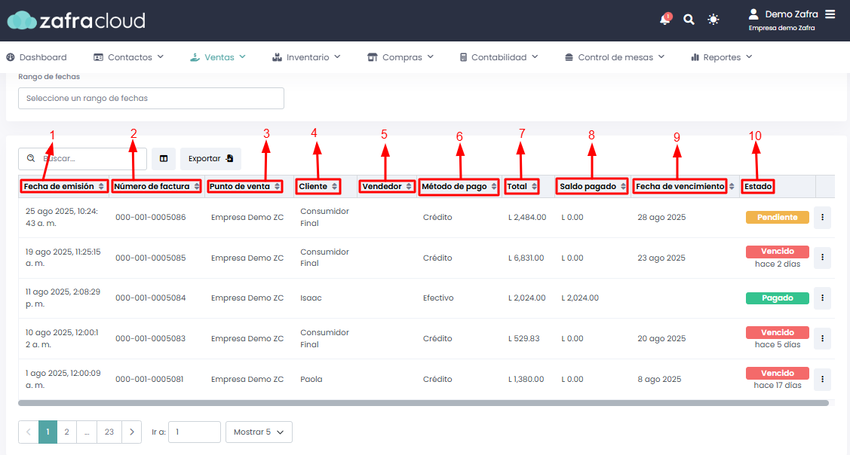Open actions menu for invoice 000-001-0005084
850x455 pixels.
[x=822, y=298]
